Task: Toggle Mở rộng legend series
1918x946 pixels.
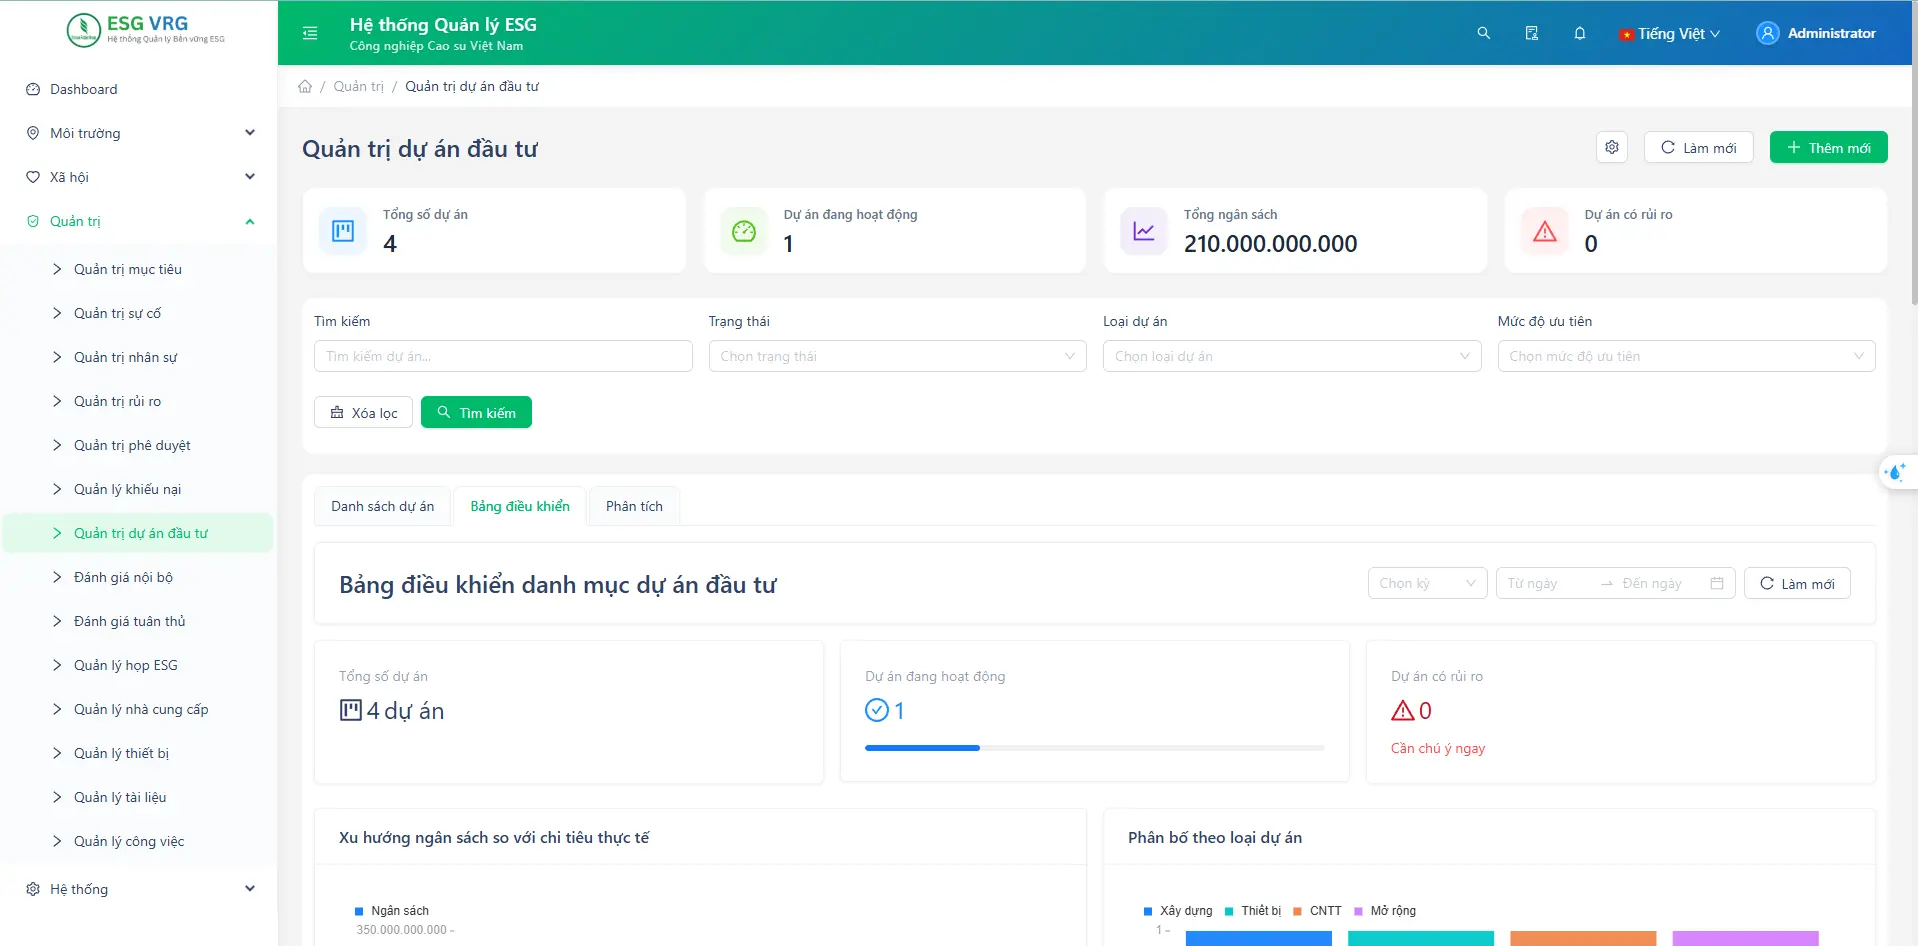Action: point(1385,911)
